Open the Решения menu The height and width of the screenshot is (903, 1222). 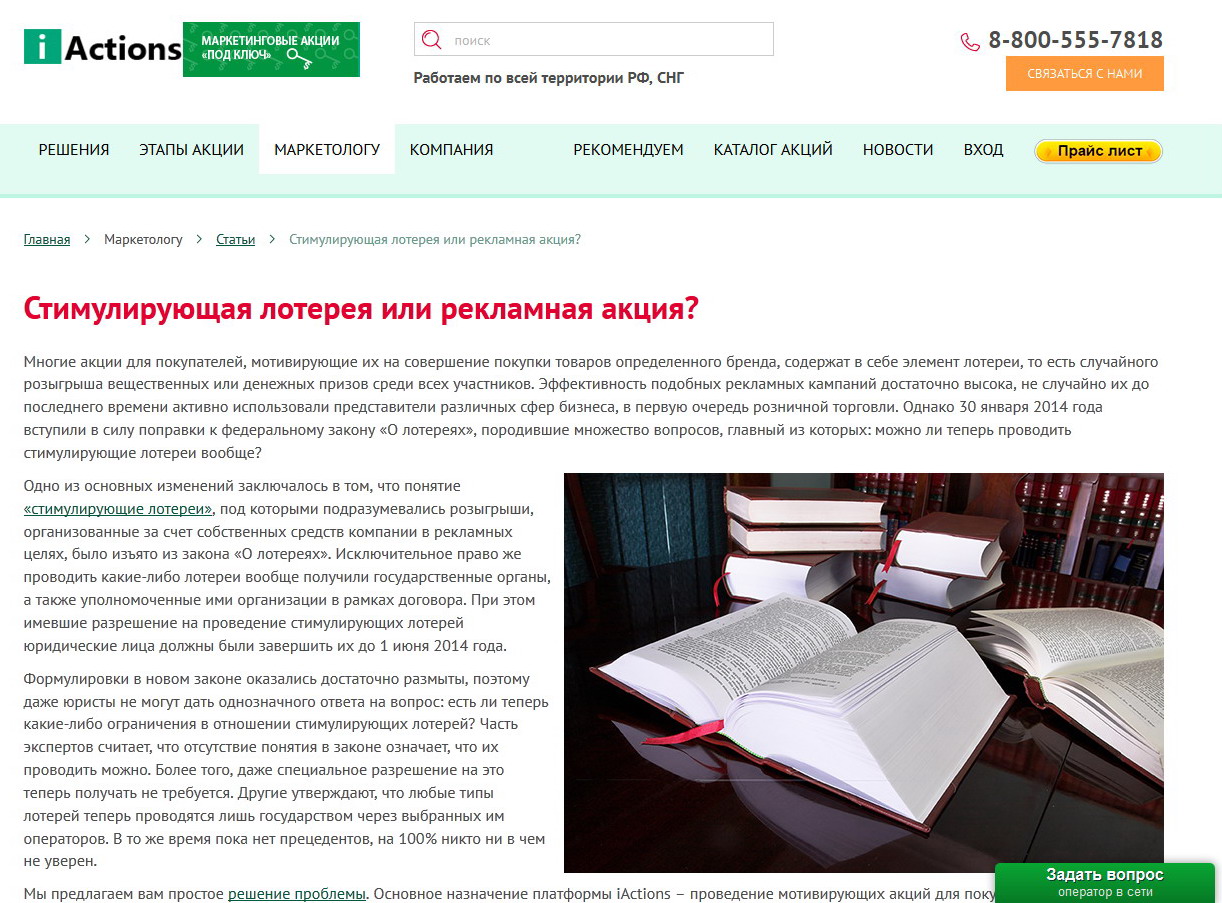pyautogui.click(x=74, y=150)
